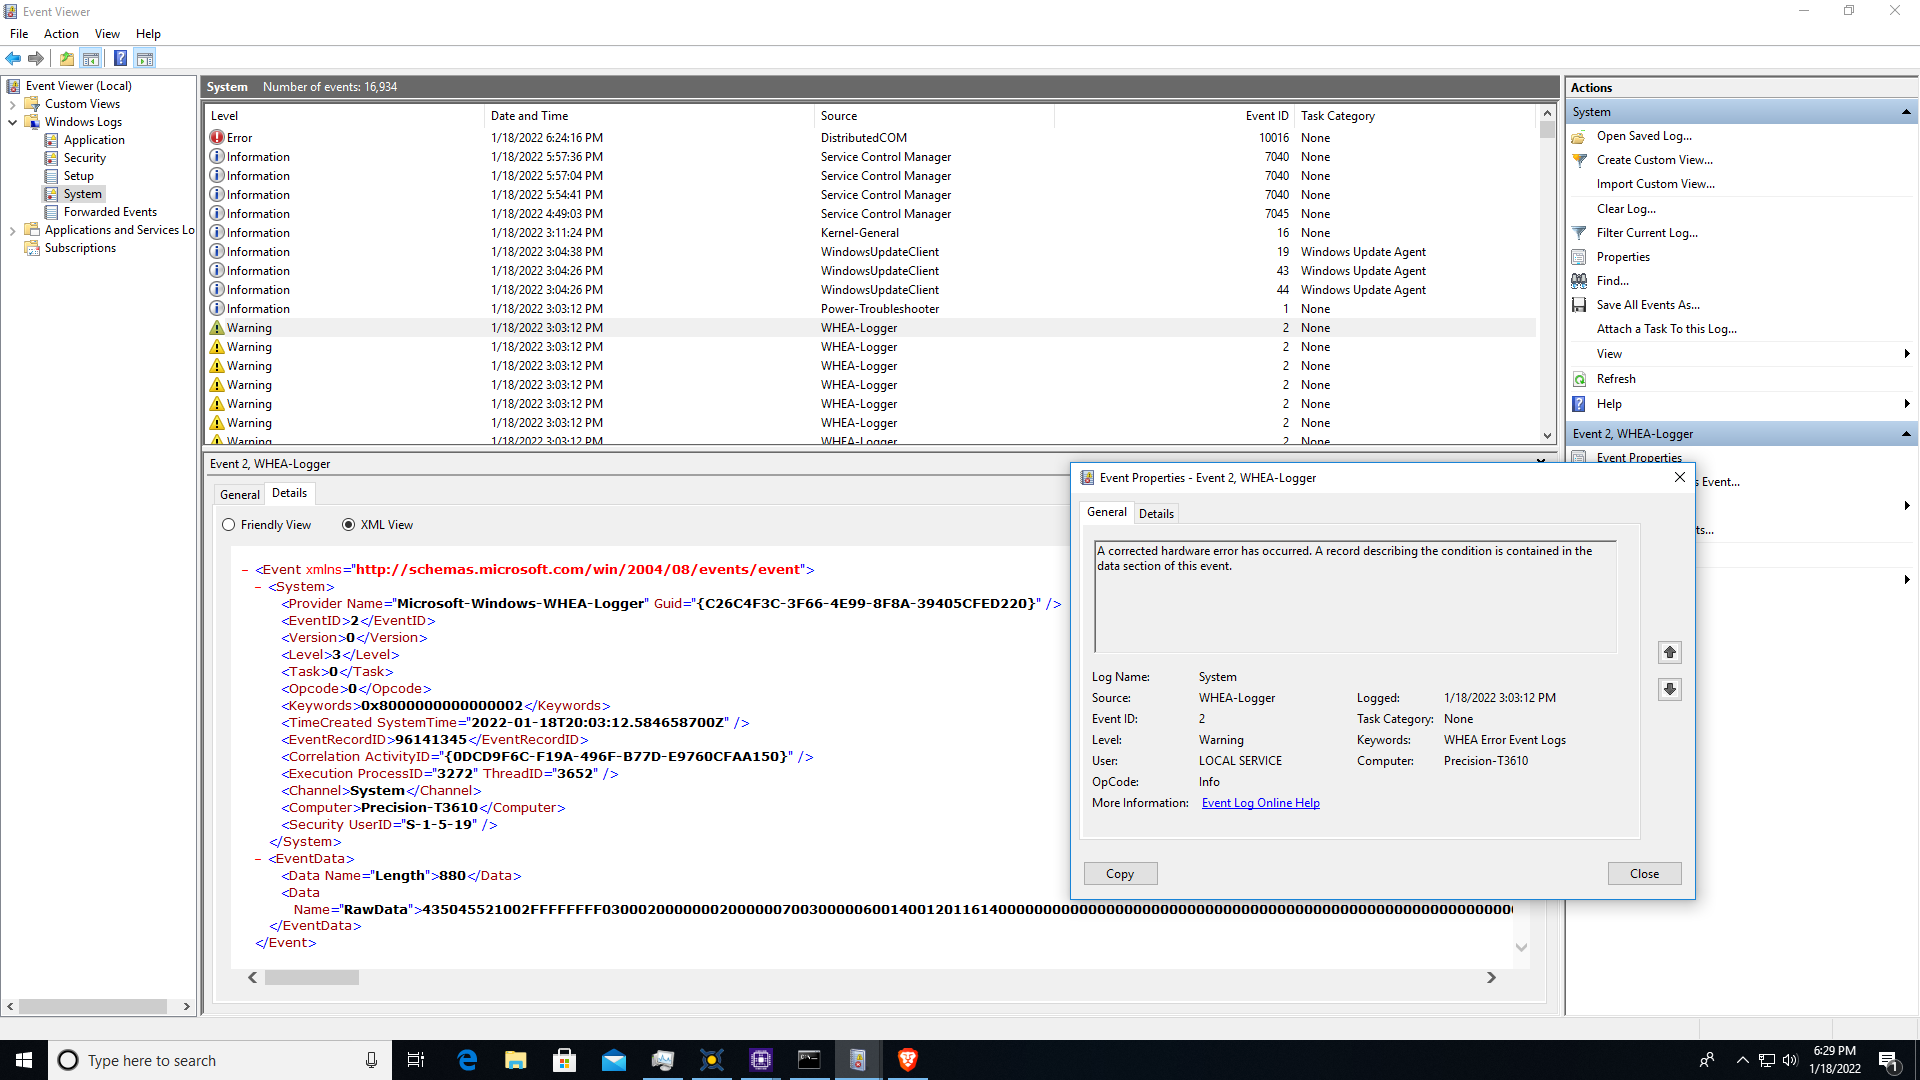Click Clear Log in Actions pane
Viewport: 1920px width, 1080px height.
tap(1626, 209)
